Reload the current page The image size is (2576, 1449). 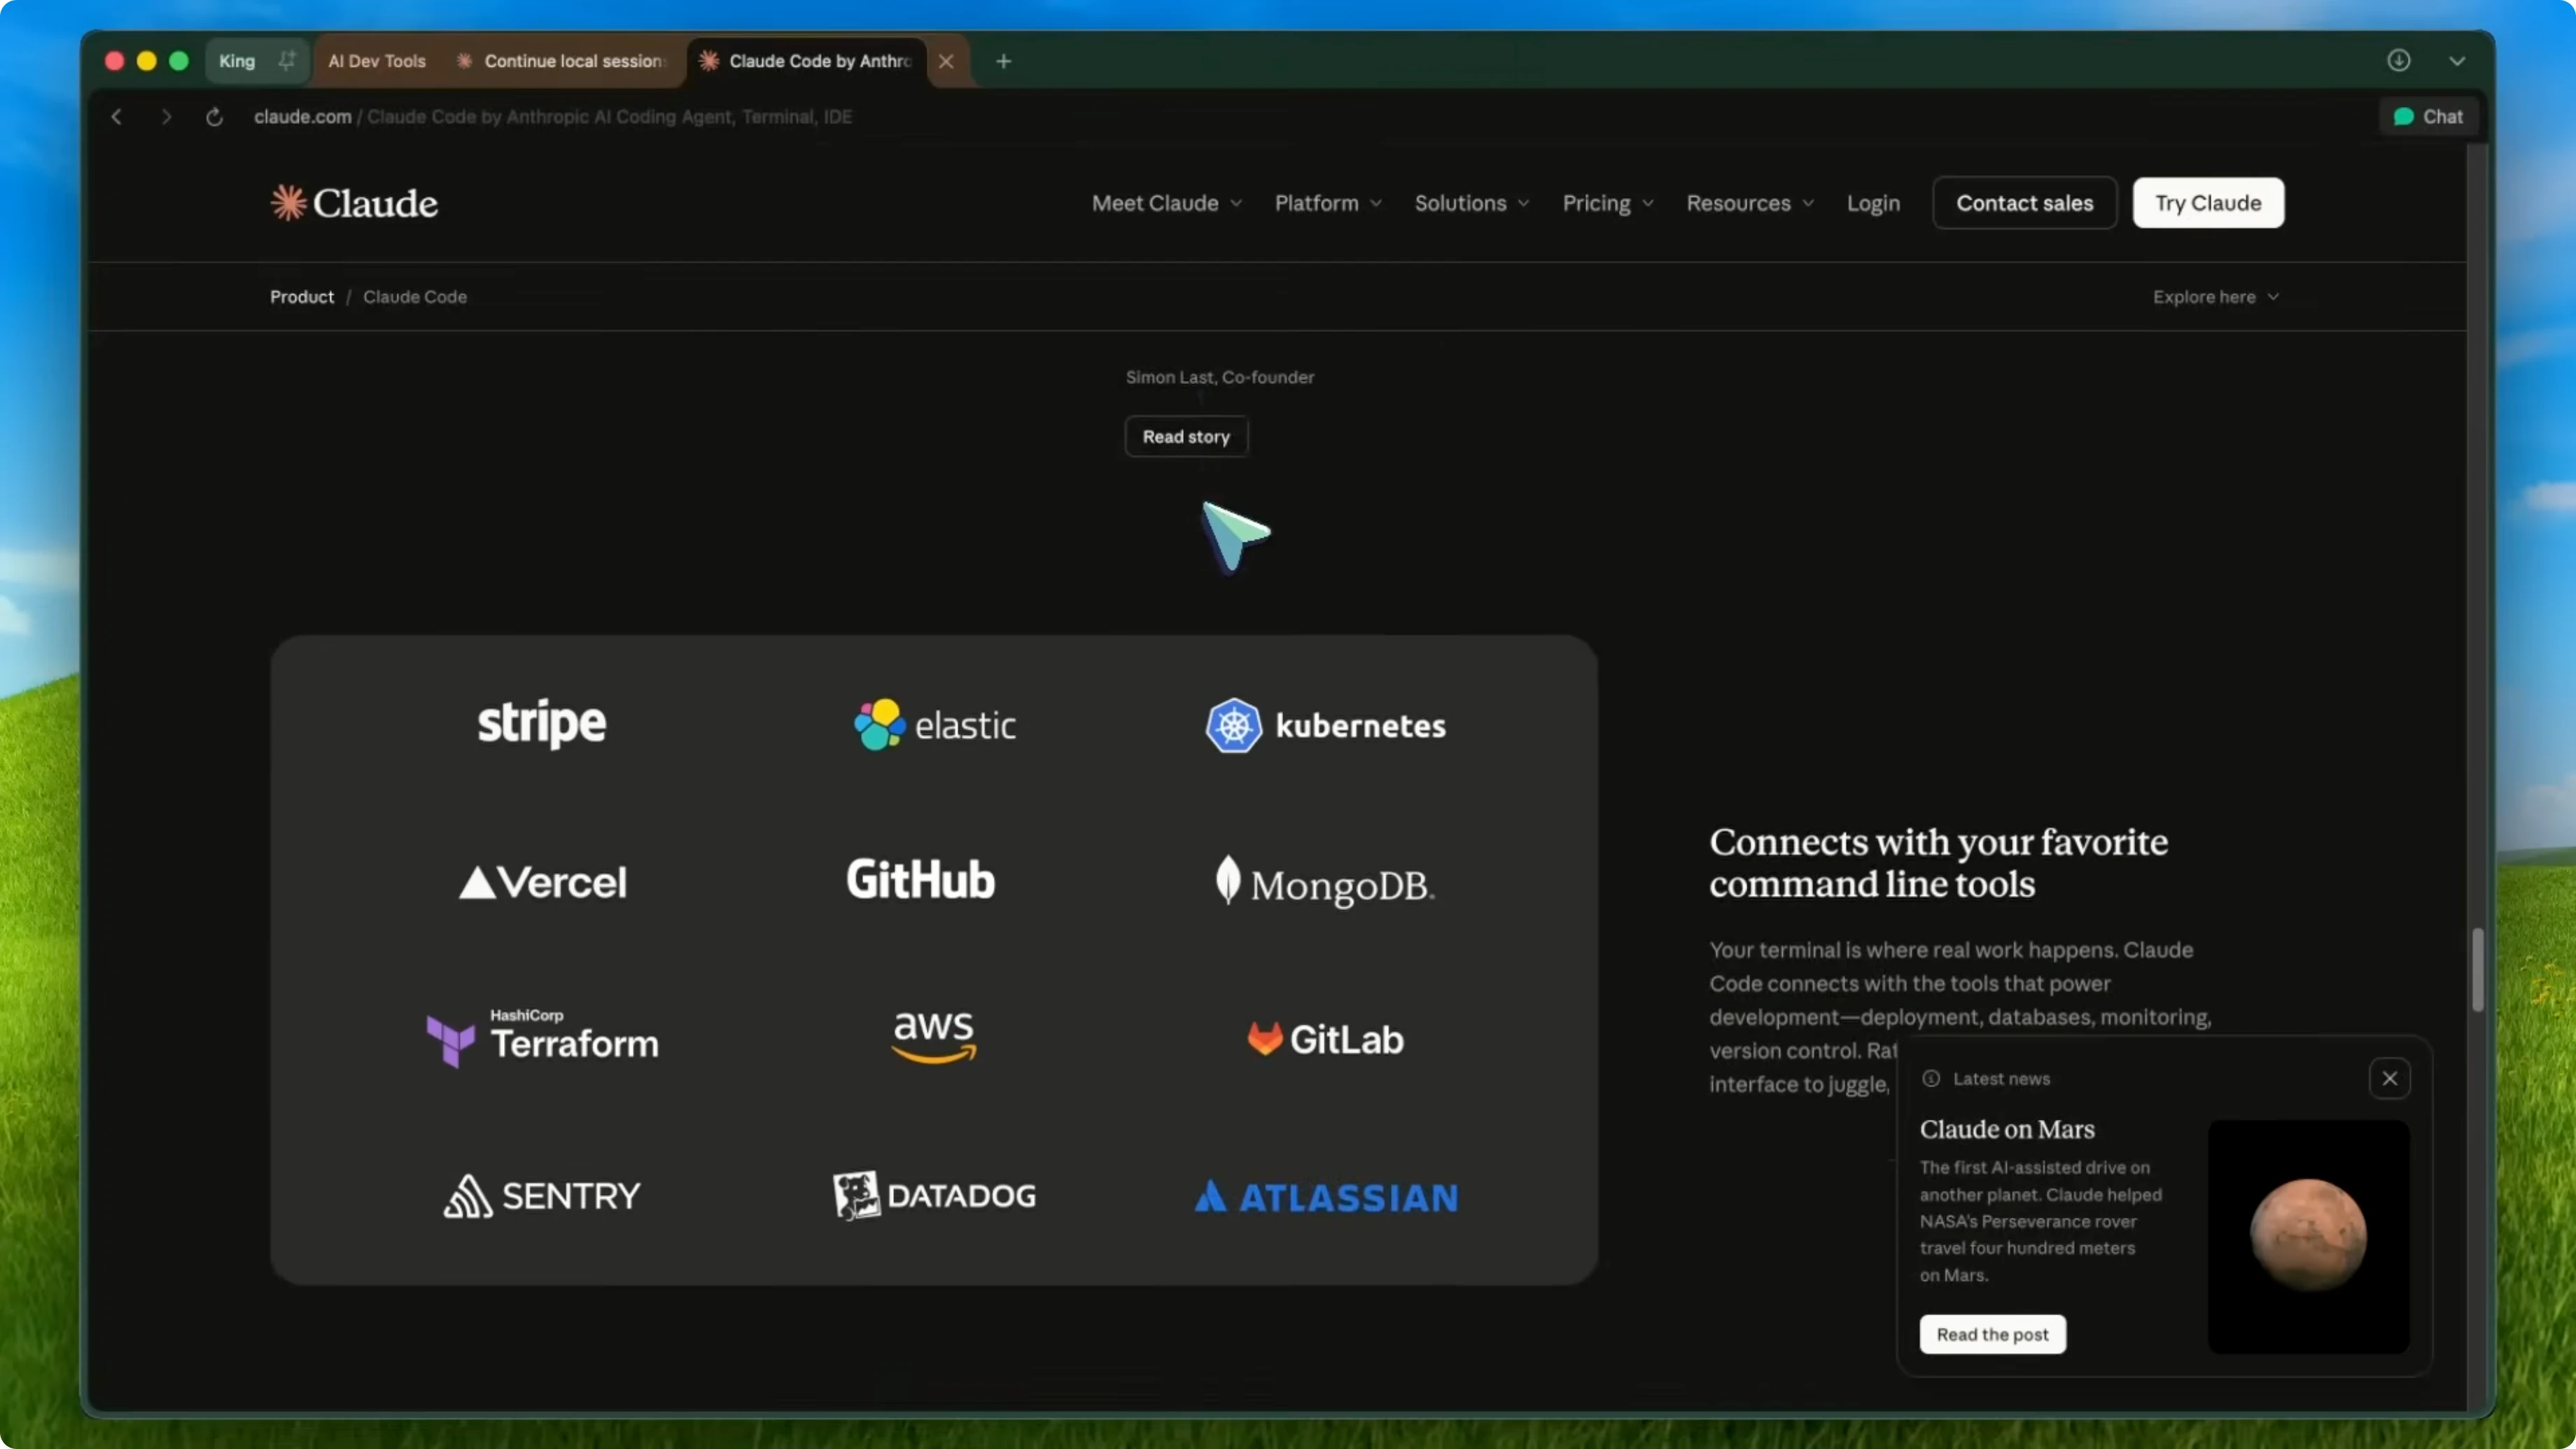[x=214, y=116]
